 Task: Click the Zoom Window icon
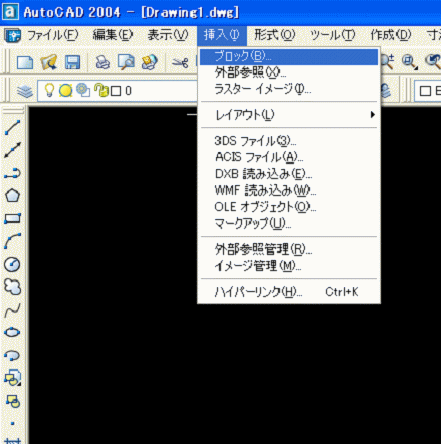410,62
